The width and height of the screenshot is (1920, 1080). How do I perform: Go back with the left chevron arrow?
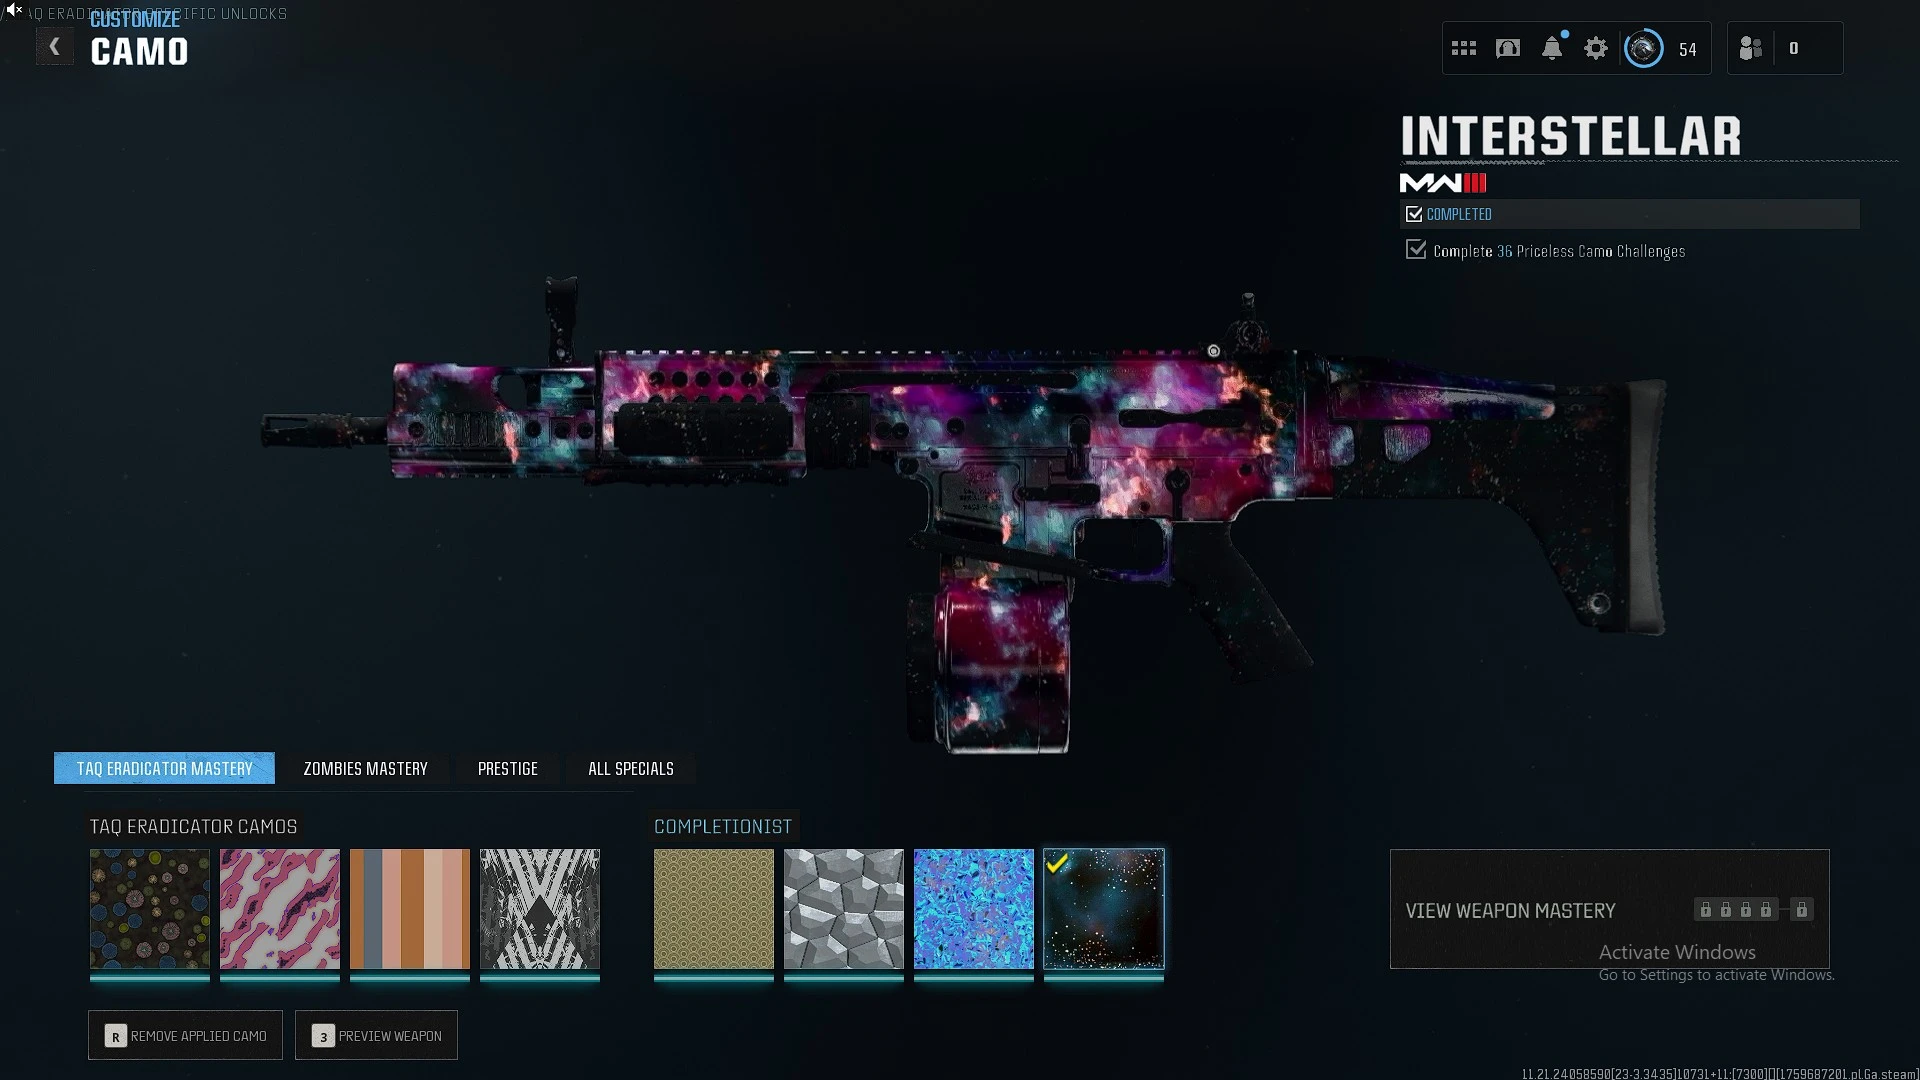[55, 47]
